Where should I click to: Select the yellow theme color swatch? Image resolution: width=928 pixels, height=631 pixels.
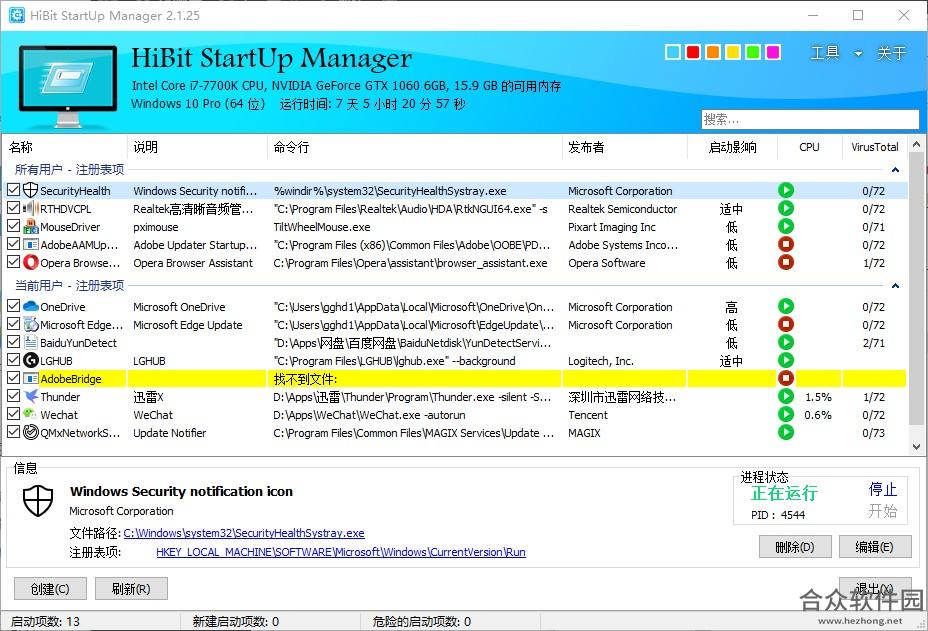(x=733, y=52)
